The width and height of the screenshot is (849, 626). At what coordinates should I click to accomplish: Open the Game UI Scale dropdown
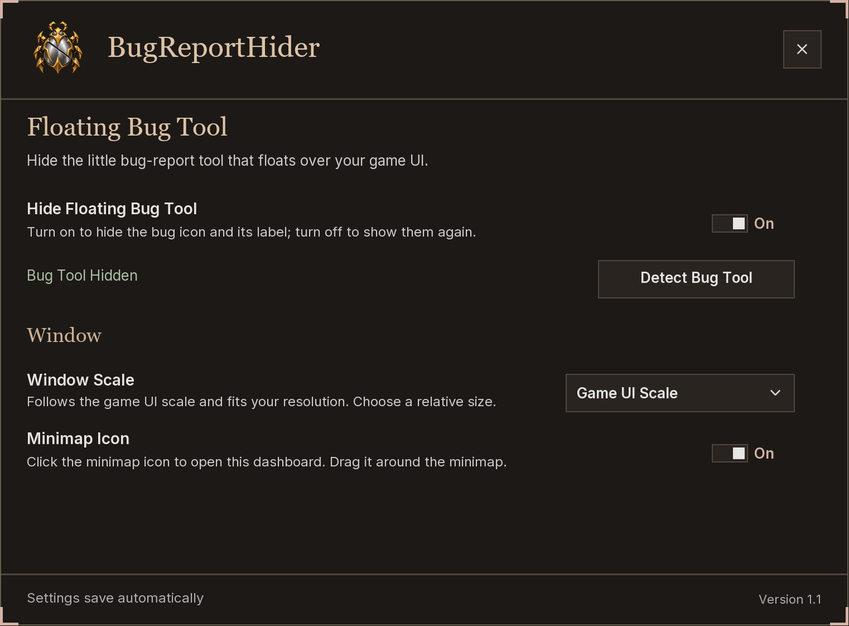click(680, 393)
